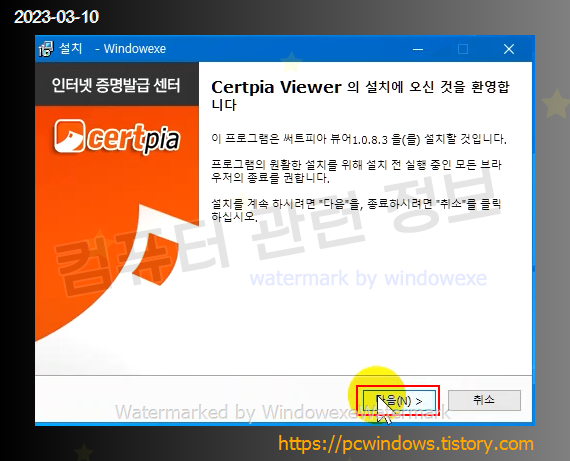Open the pcwindows.tistory.com URL text
Screen dimensions: 570x461
[x=406, y=444]
